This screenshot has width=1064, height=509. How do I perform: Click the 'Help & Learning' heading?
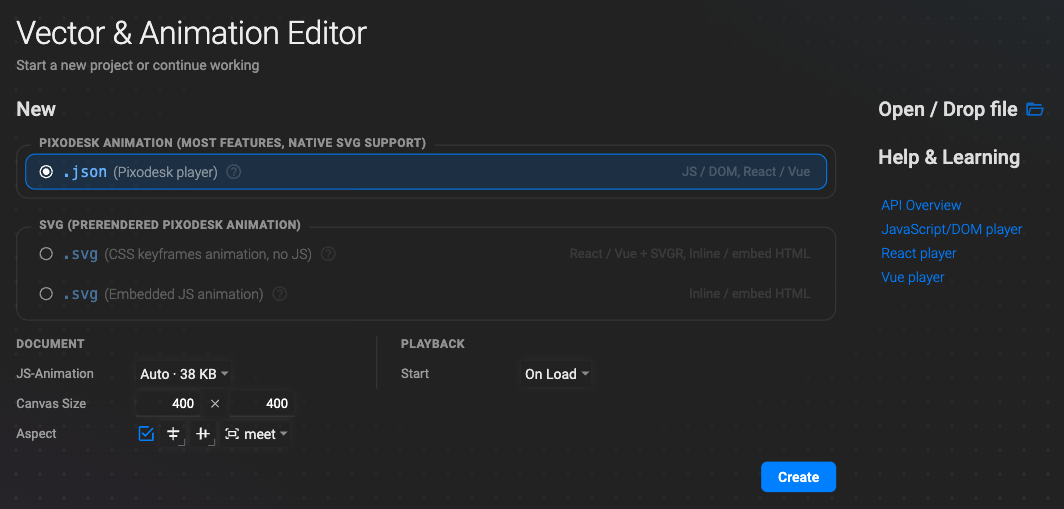pyautogui.click(x=949, y=157)
